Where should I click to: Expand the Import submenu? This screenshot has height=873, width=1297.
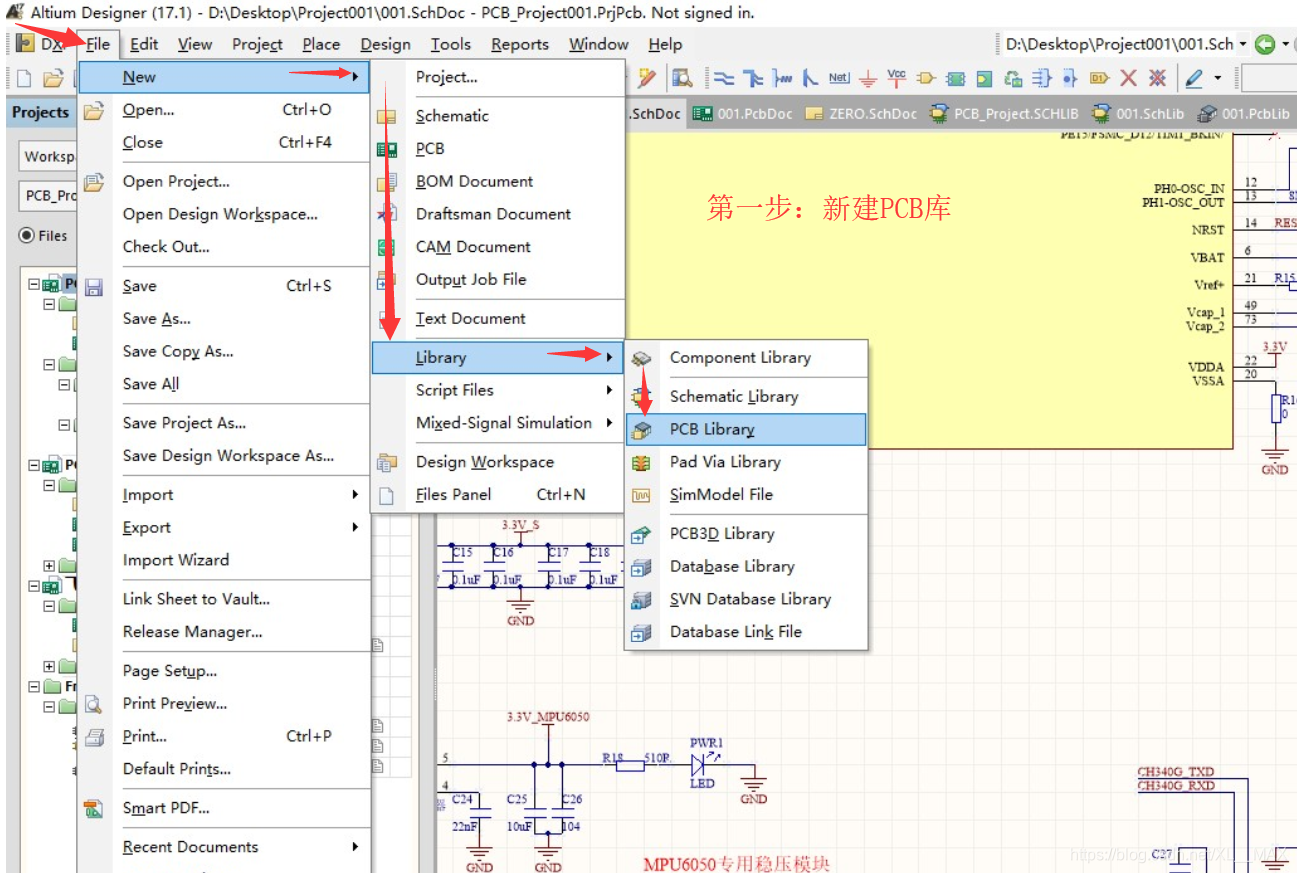225,495
